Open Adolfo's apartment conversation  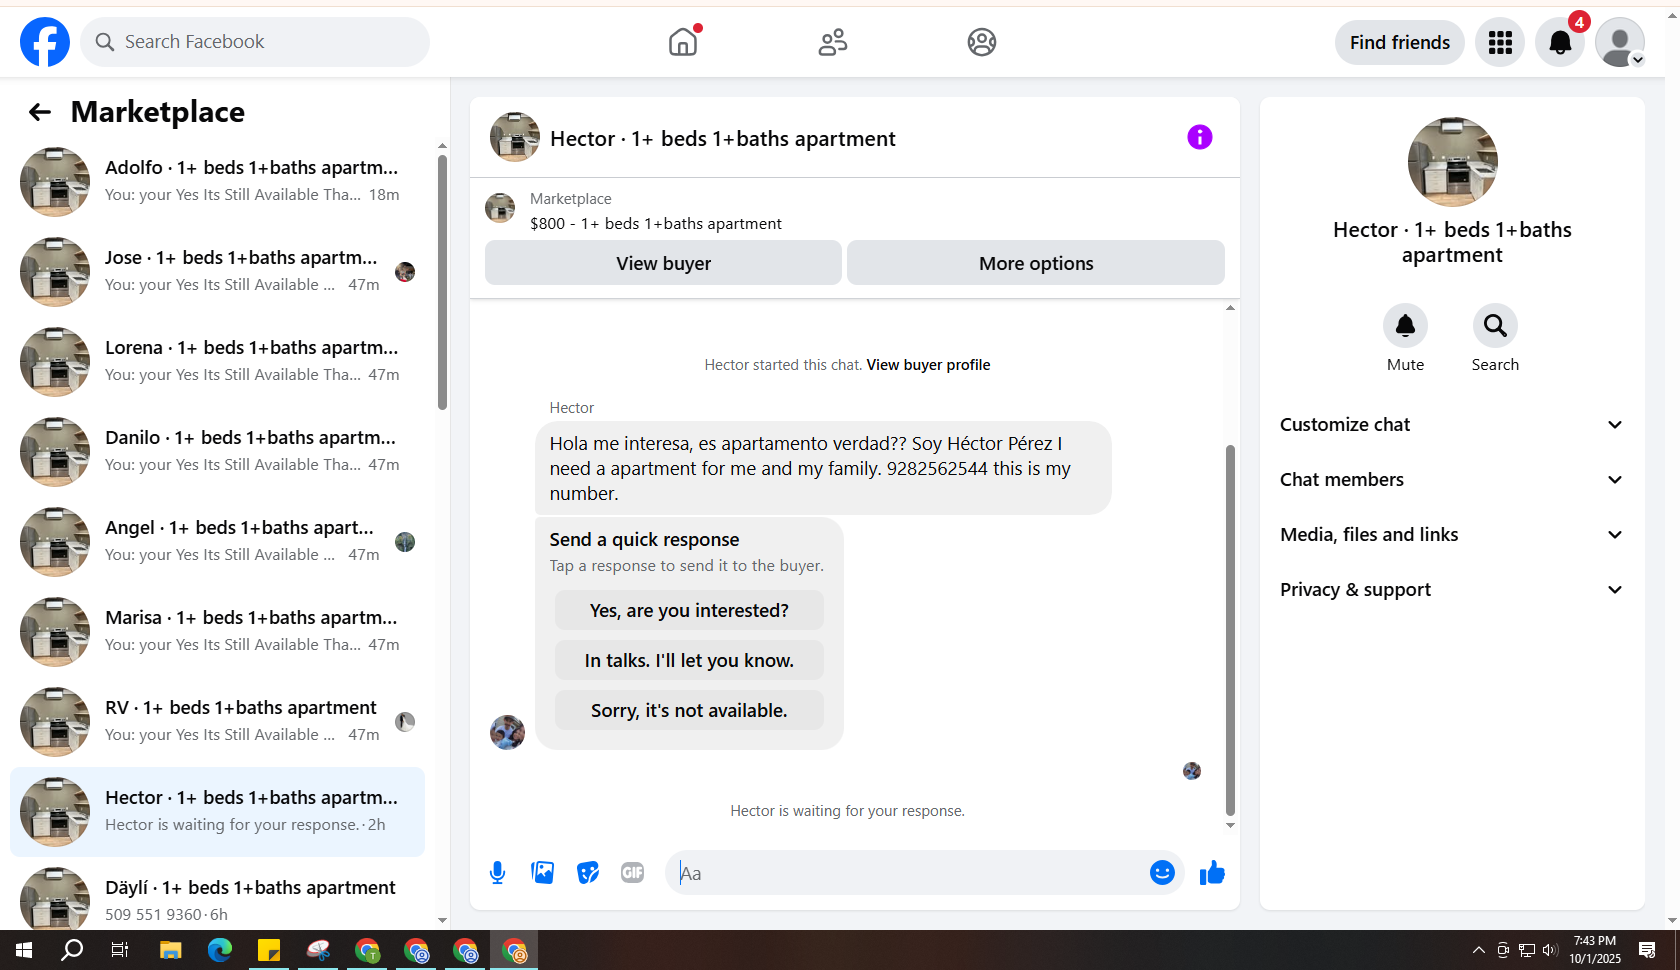(x=217, y=182)
